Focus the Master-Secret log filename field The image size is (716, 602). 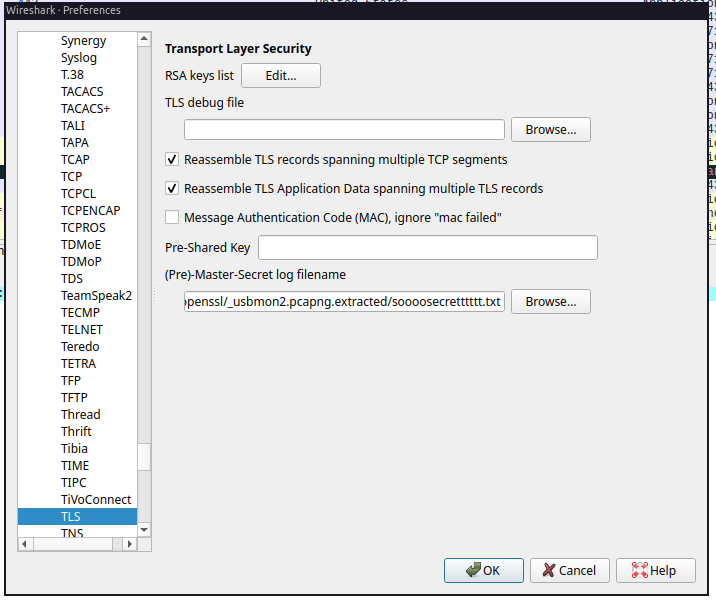pyautogui.click(x=344, y=301)
